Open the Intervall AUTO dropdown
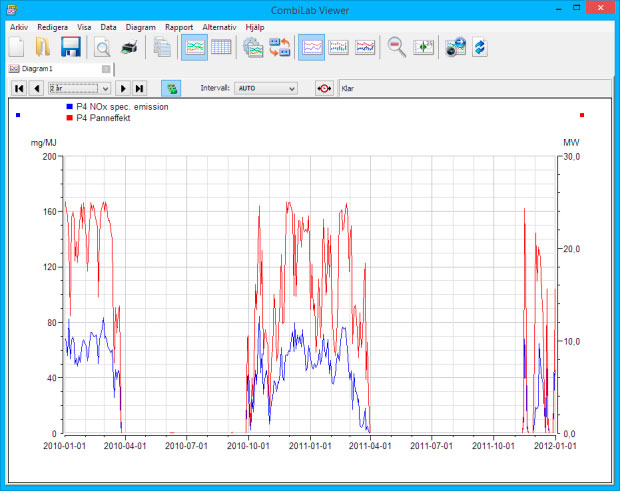 coord(266,88)
